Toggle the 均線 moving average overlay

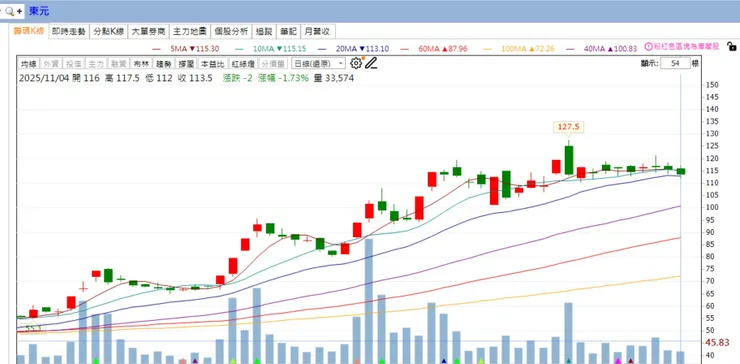click(x=28, y=64)
